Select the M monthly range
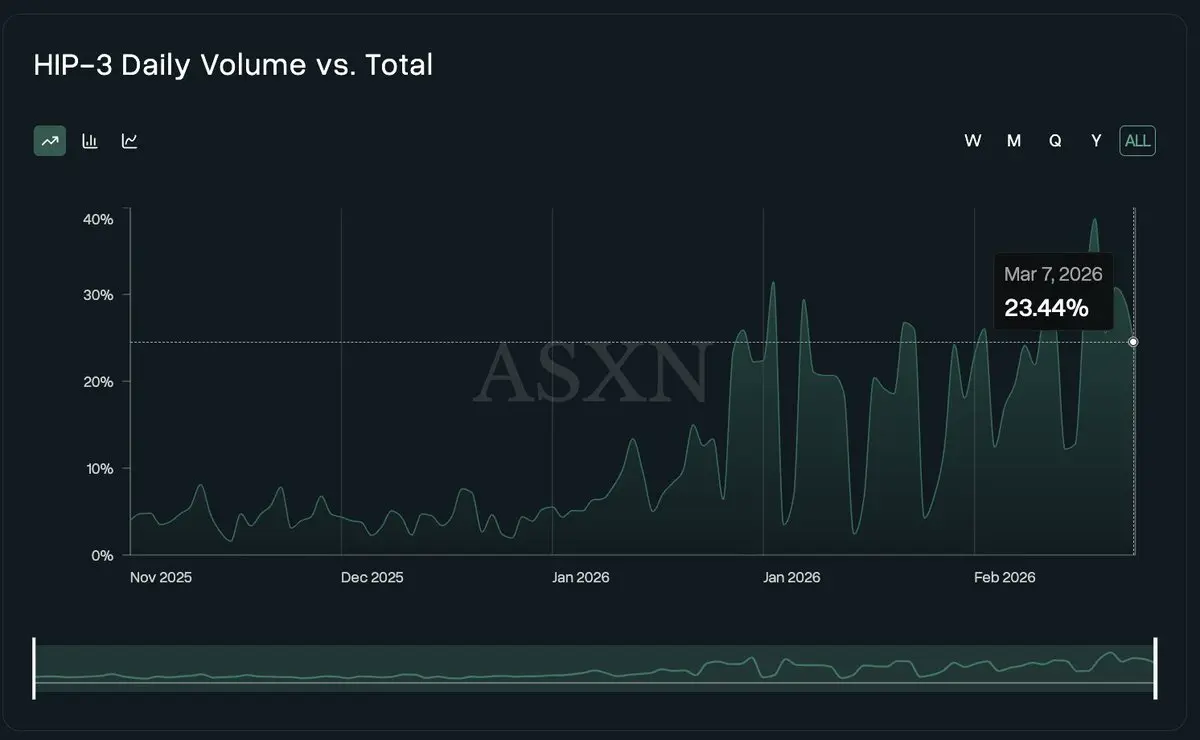Screen dimensions: 1200x740 [x=1014, y=141]
